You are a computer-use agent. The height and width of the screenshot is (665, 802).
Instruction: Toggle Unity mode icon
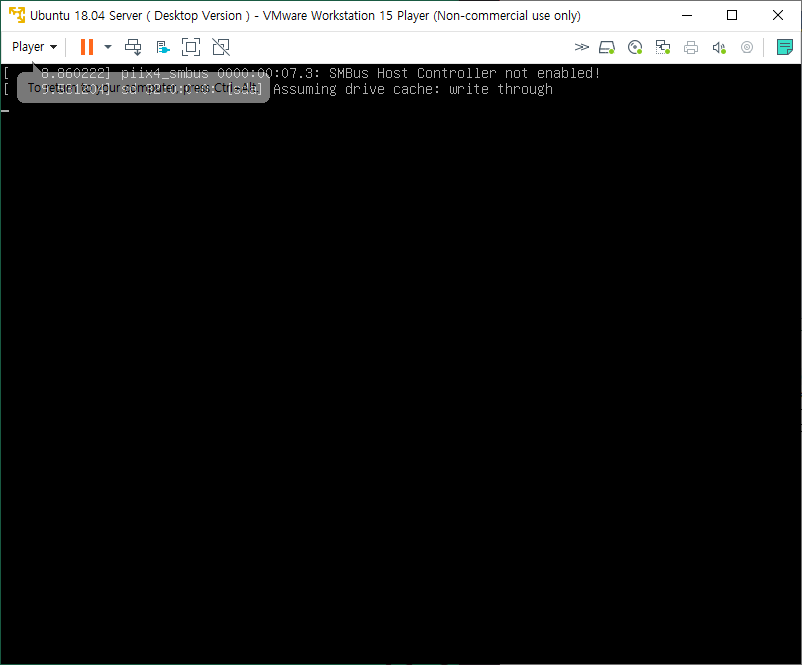(x=221, y=47)
